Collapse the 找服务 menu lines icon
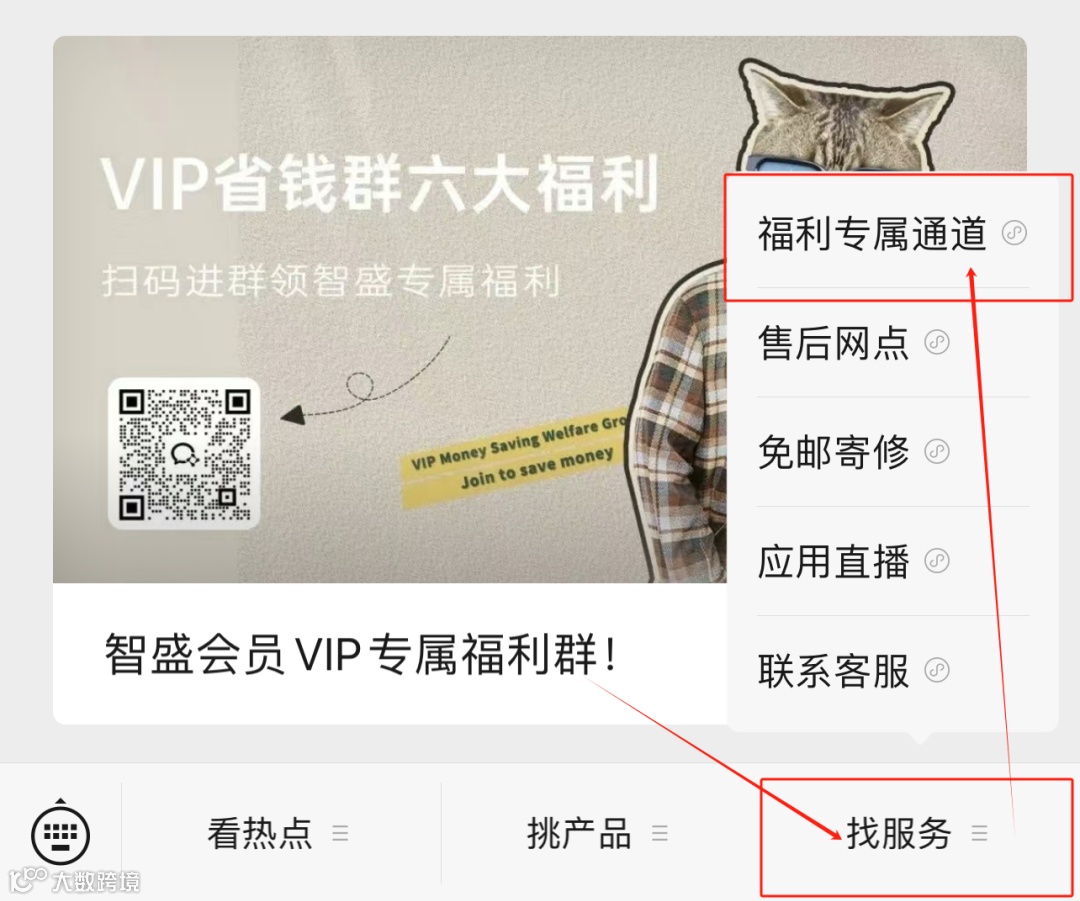Image resolution: width=1080 pixels, height=901 pixels. (x=979, y=833)
